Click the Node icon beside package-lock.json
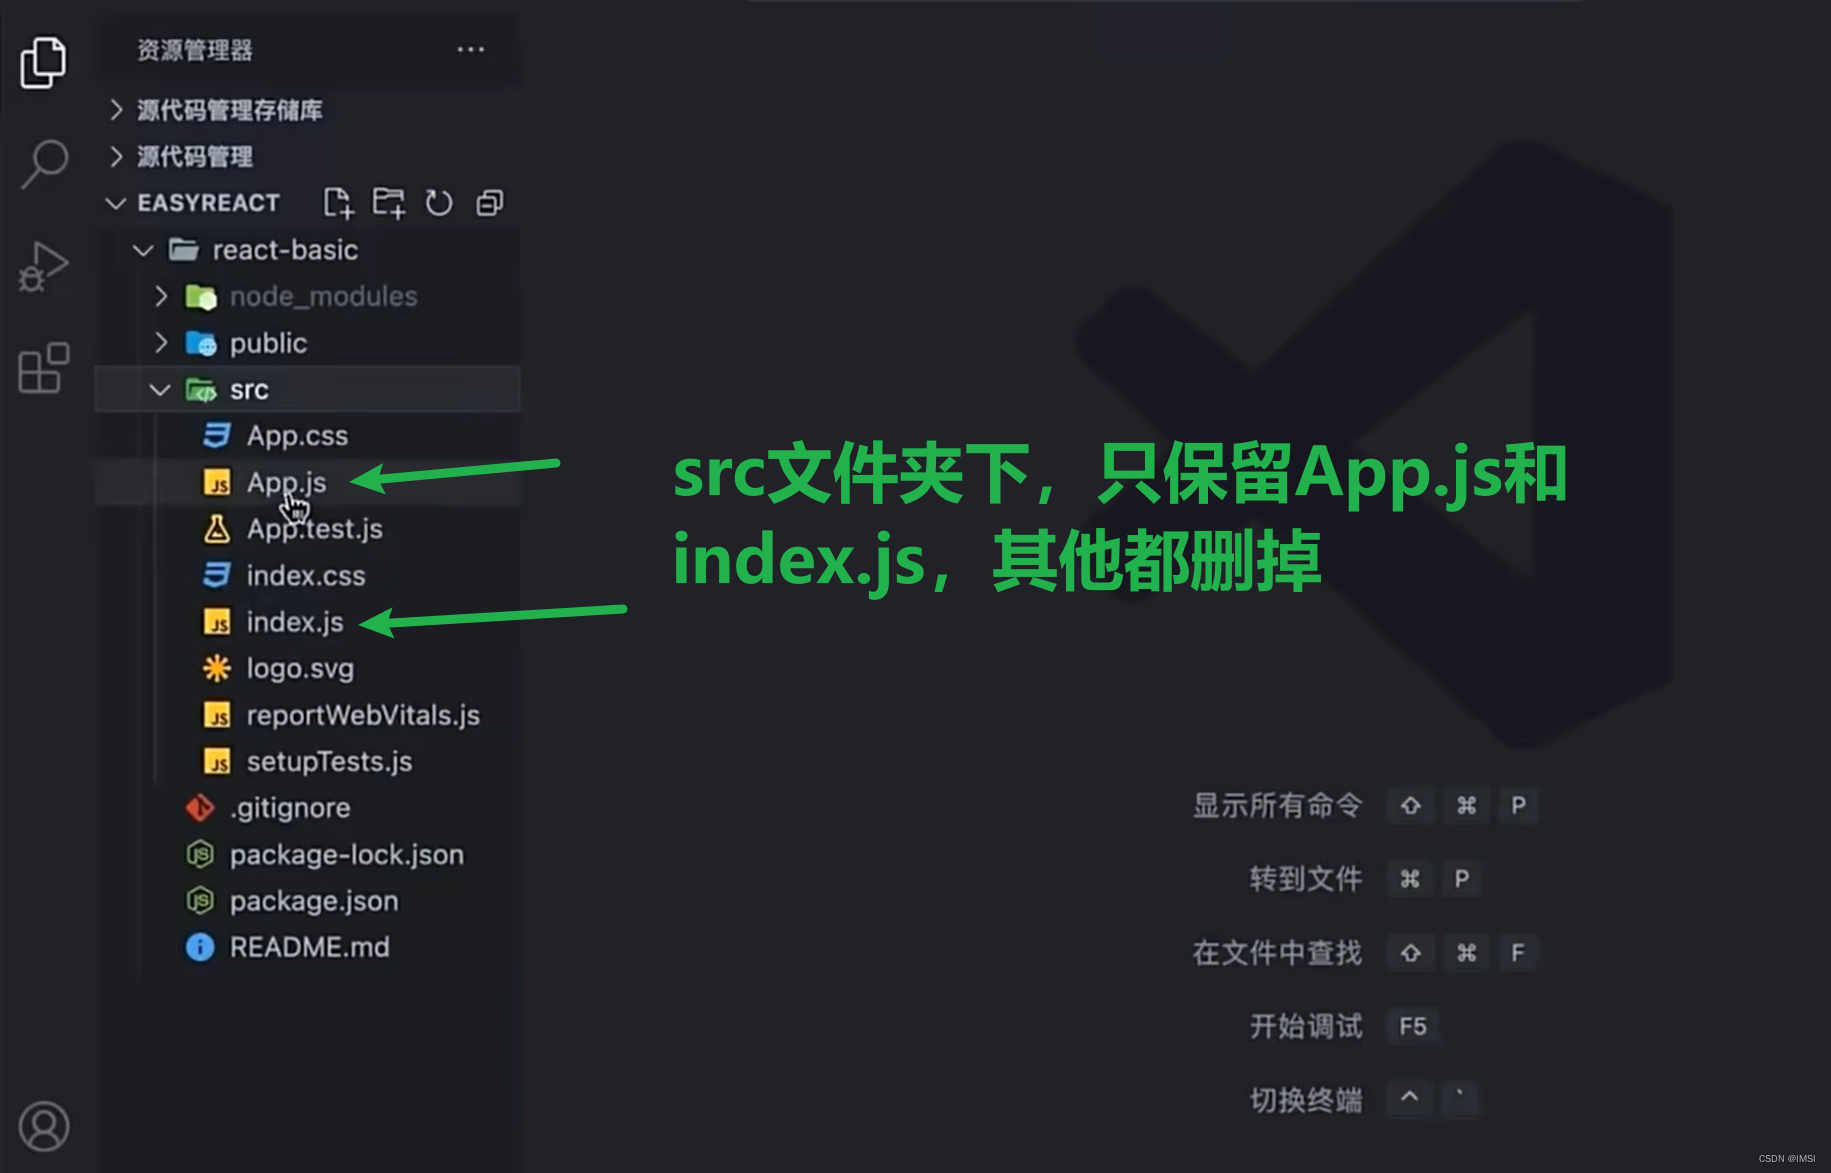This screenshot has height=1173, width=1831. pyautogui.click(x=200, y=854)
